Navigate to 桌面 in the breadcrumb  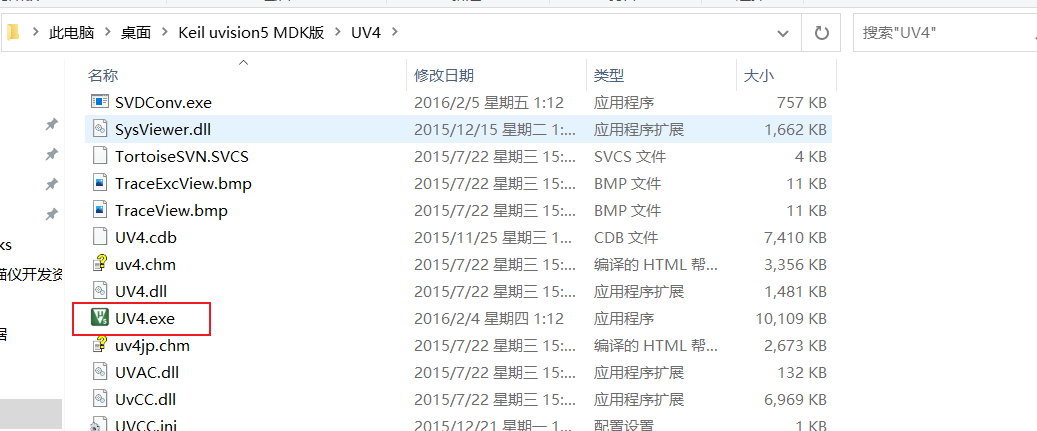point(136,32)
